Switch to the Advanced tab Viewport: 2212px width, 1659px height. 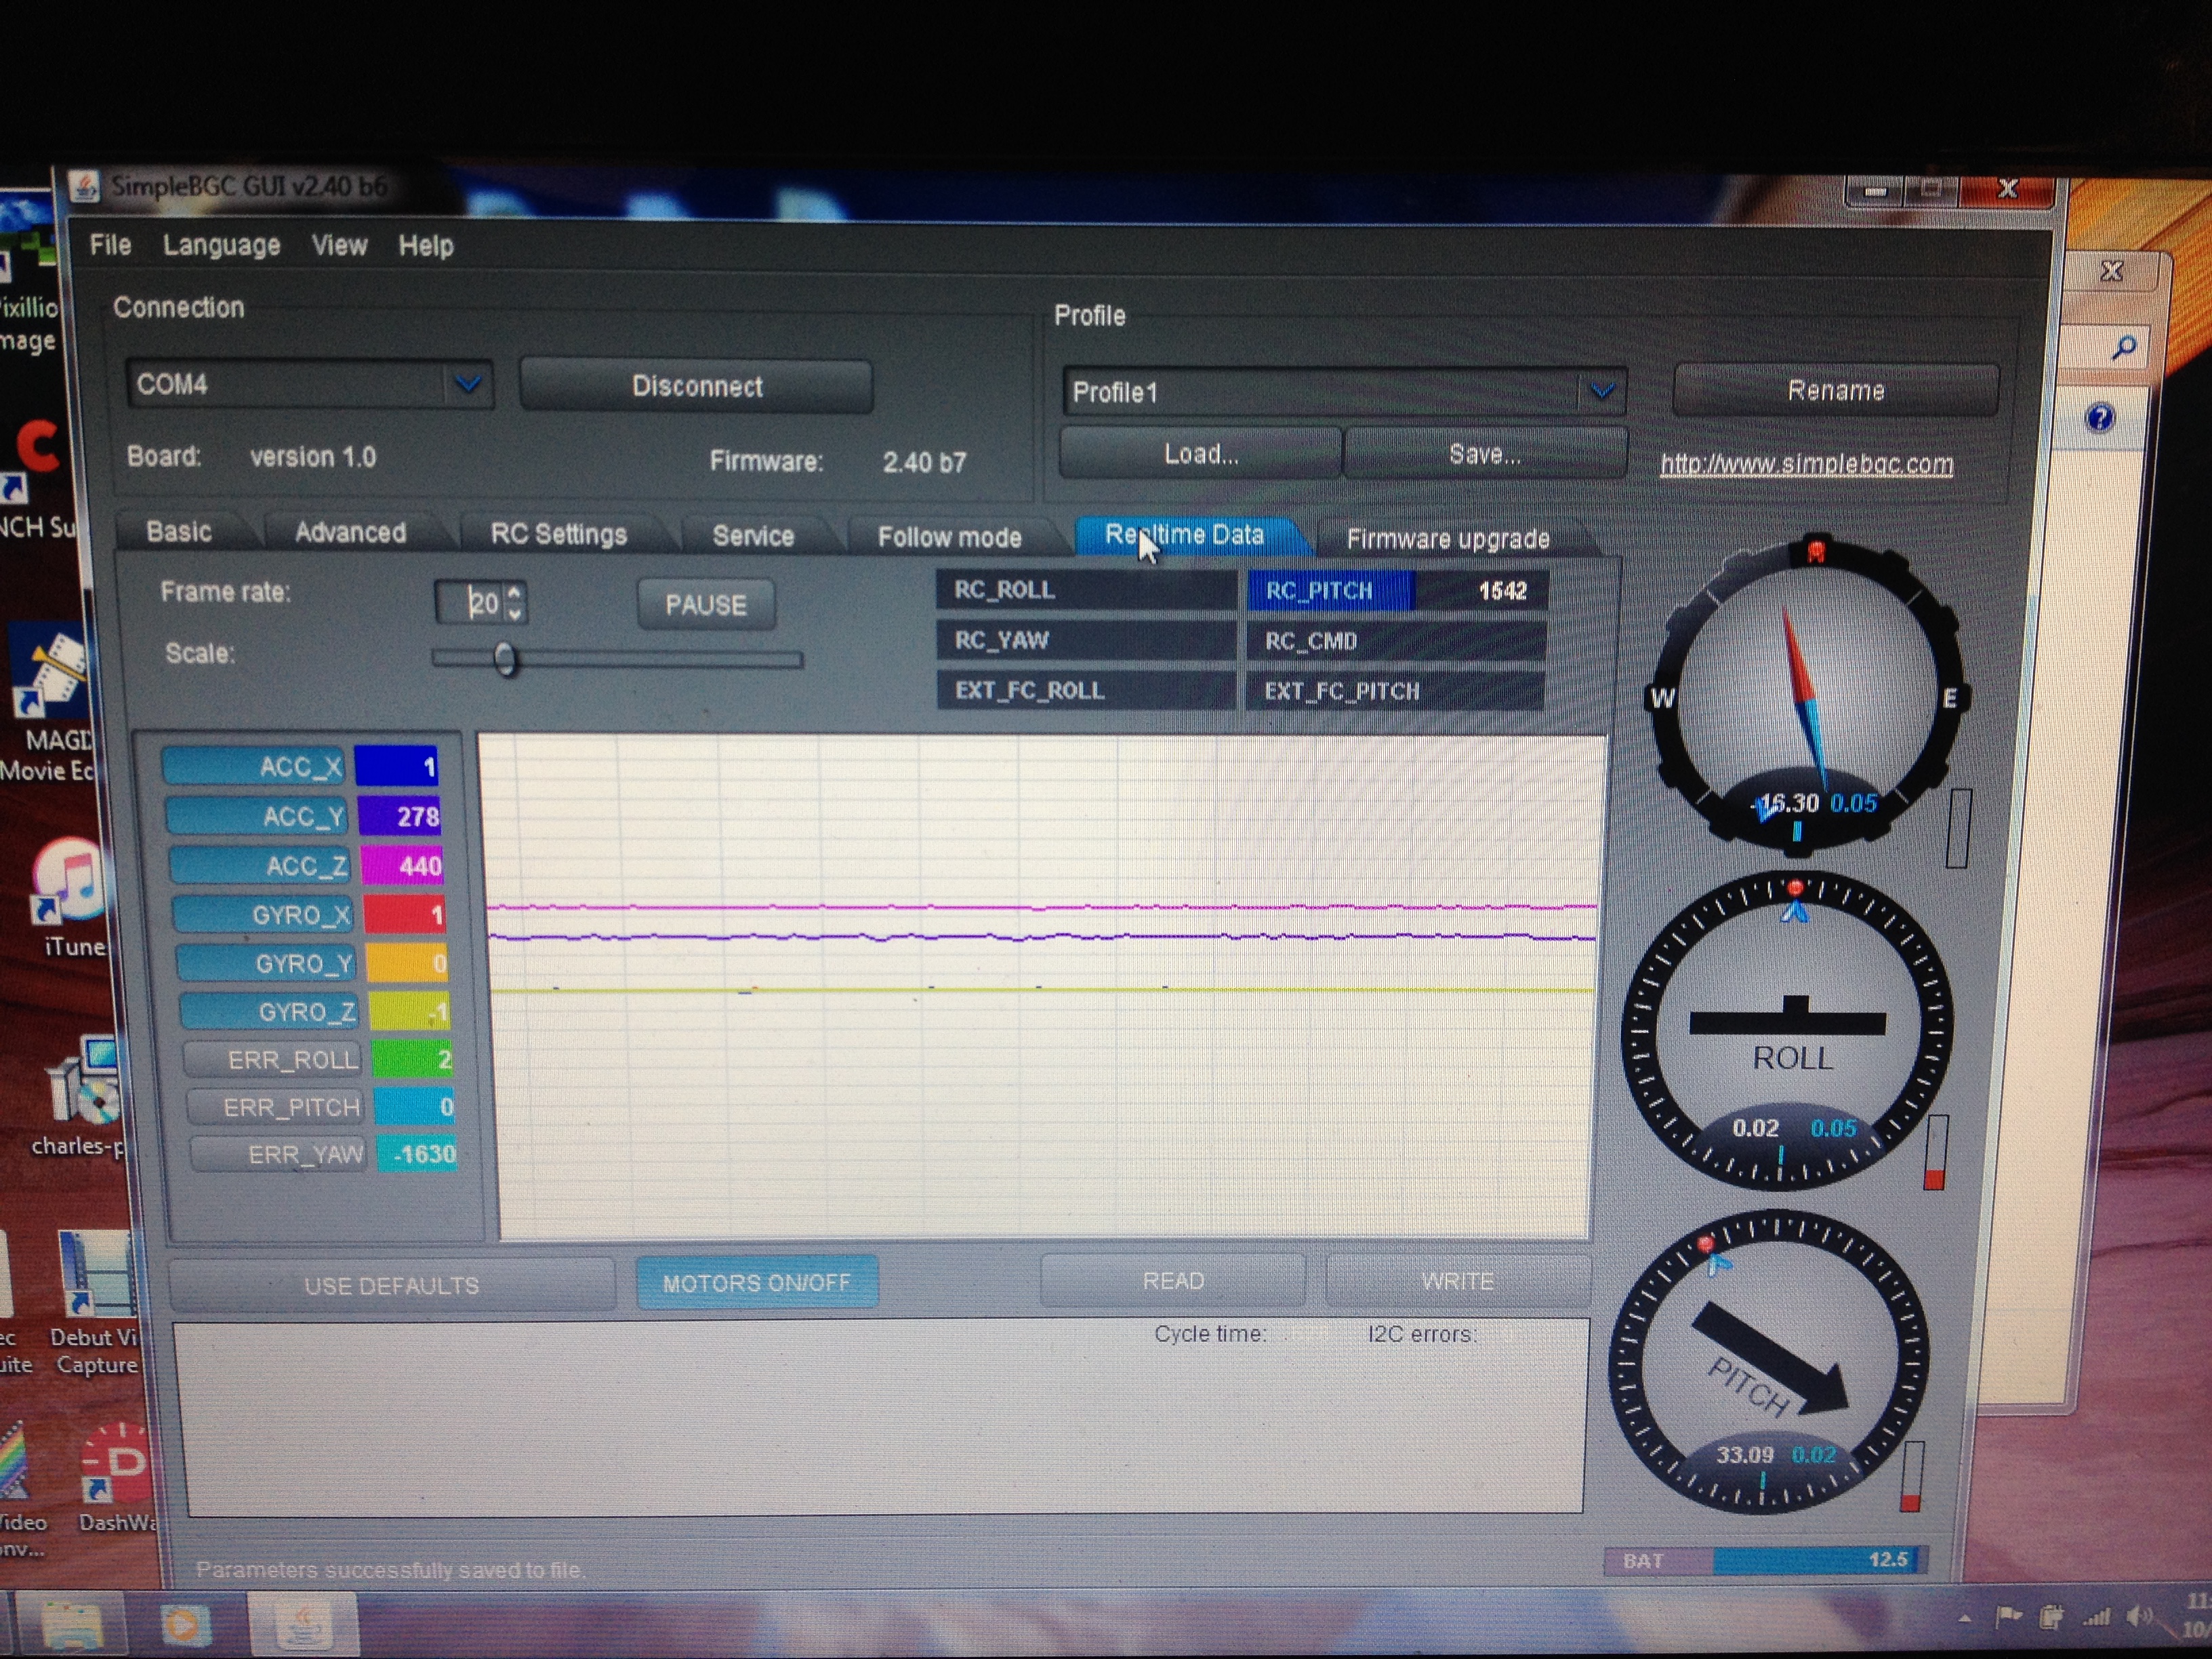click(350, 532)
